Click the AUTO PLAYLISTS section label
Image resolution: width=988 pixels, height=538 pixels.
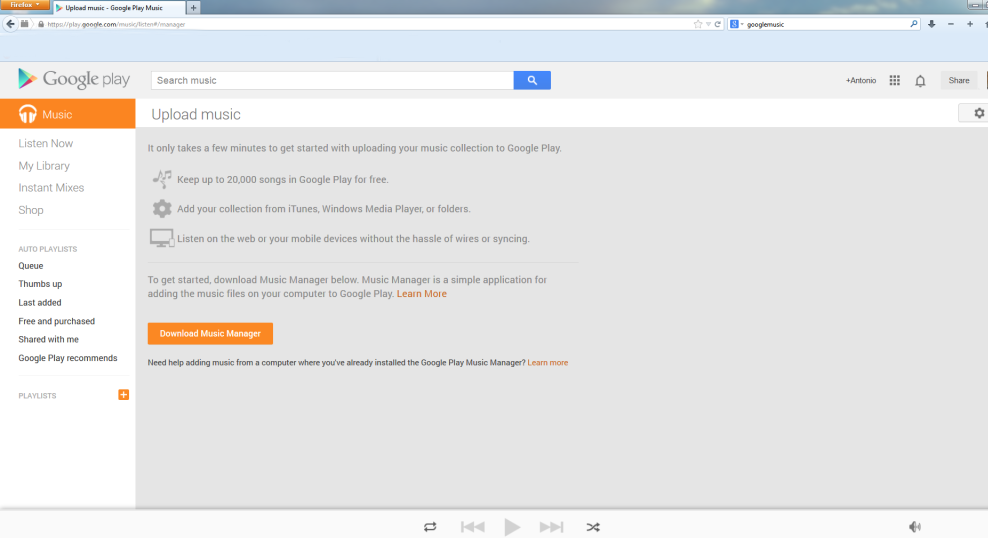pyautogui.click(x=48, y=249)
